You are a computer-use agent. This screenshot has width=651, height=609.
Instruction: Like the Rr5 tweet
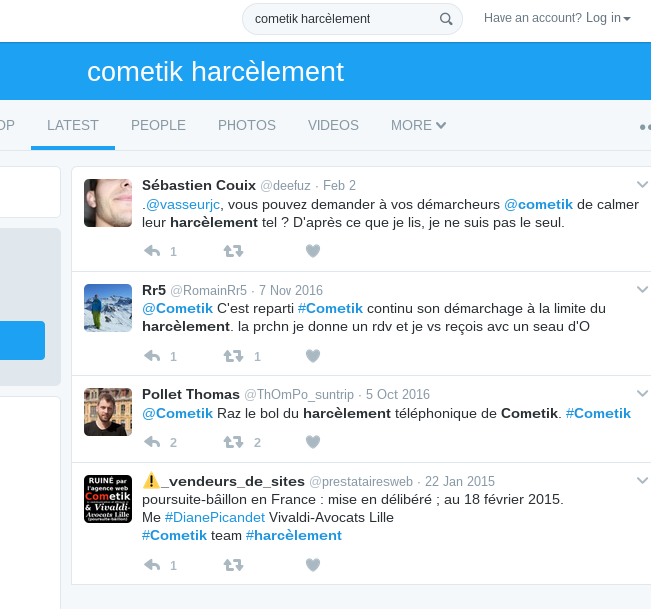313,356
